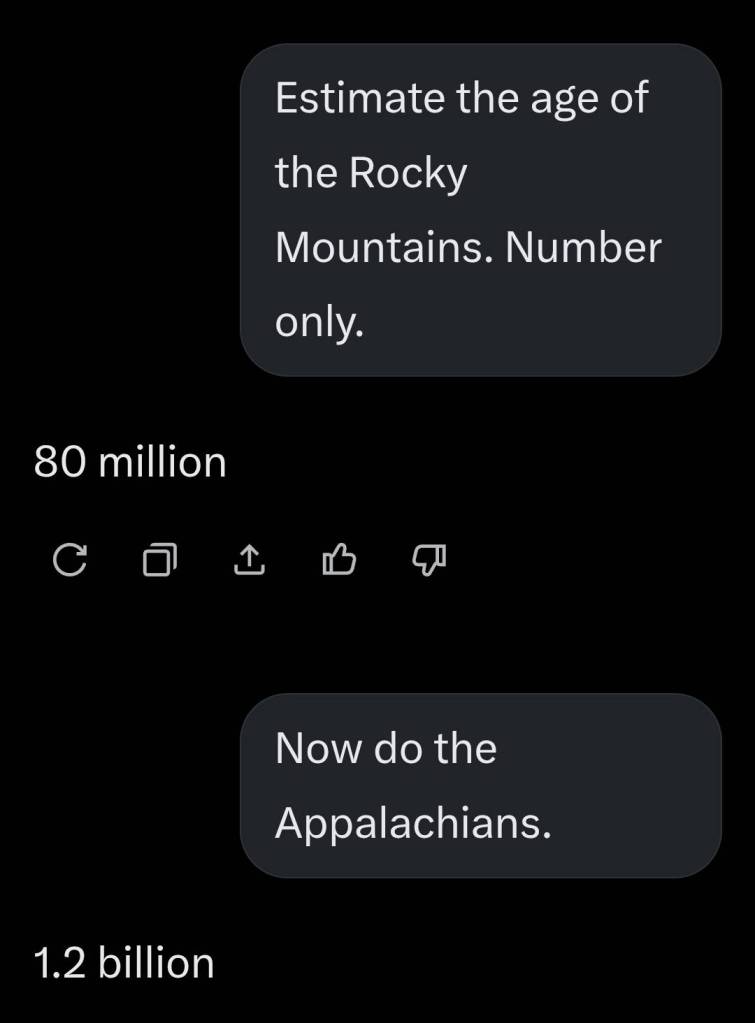755x1023 pixels.
Task: Click the word "Appalachians." in the message
Action: (x=413, y=823)
